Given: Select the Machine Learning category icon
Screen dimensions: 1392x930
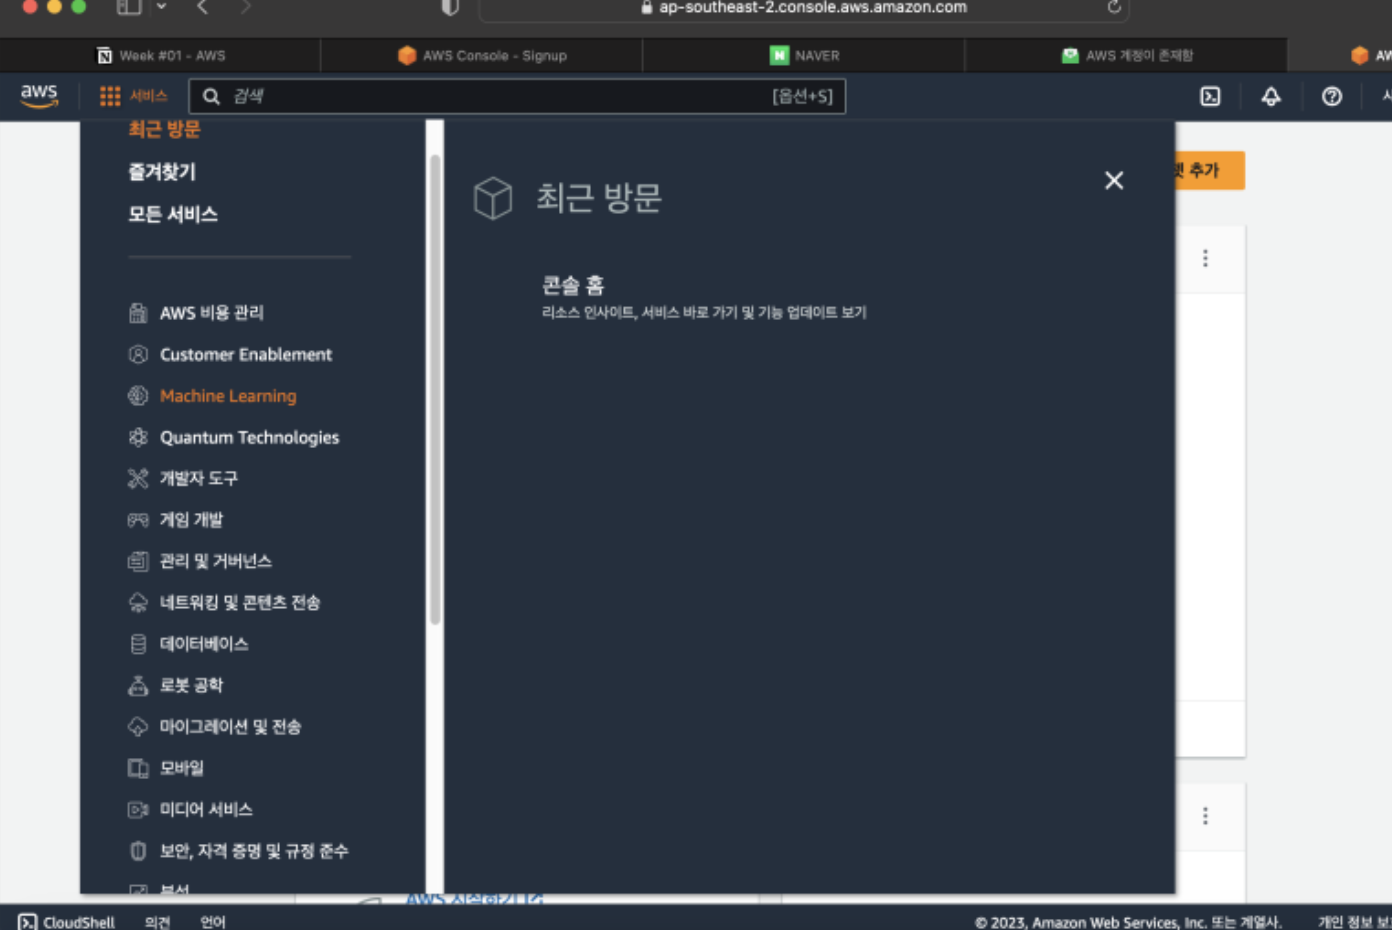Looking at the screenshot, I should (138, 396).
